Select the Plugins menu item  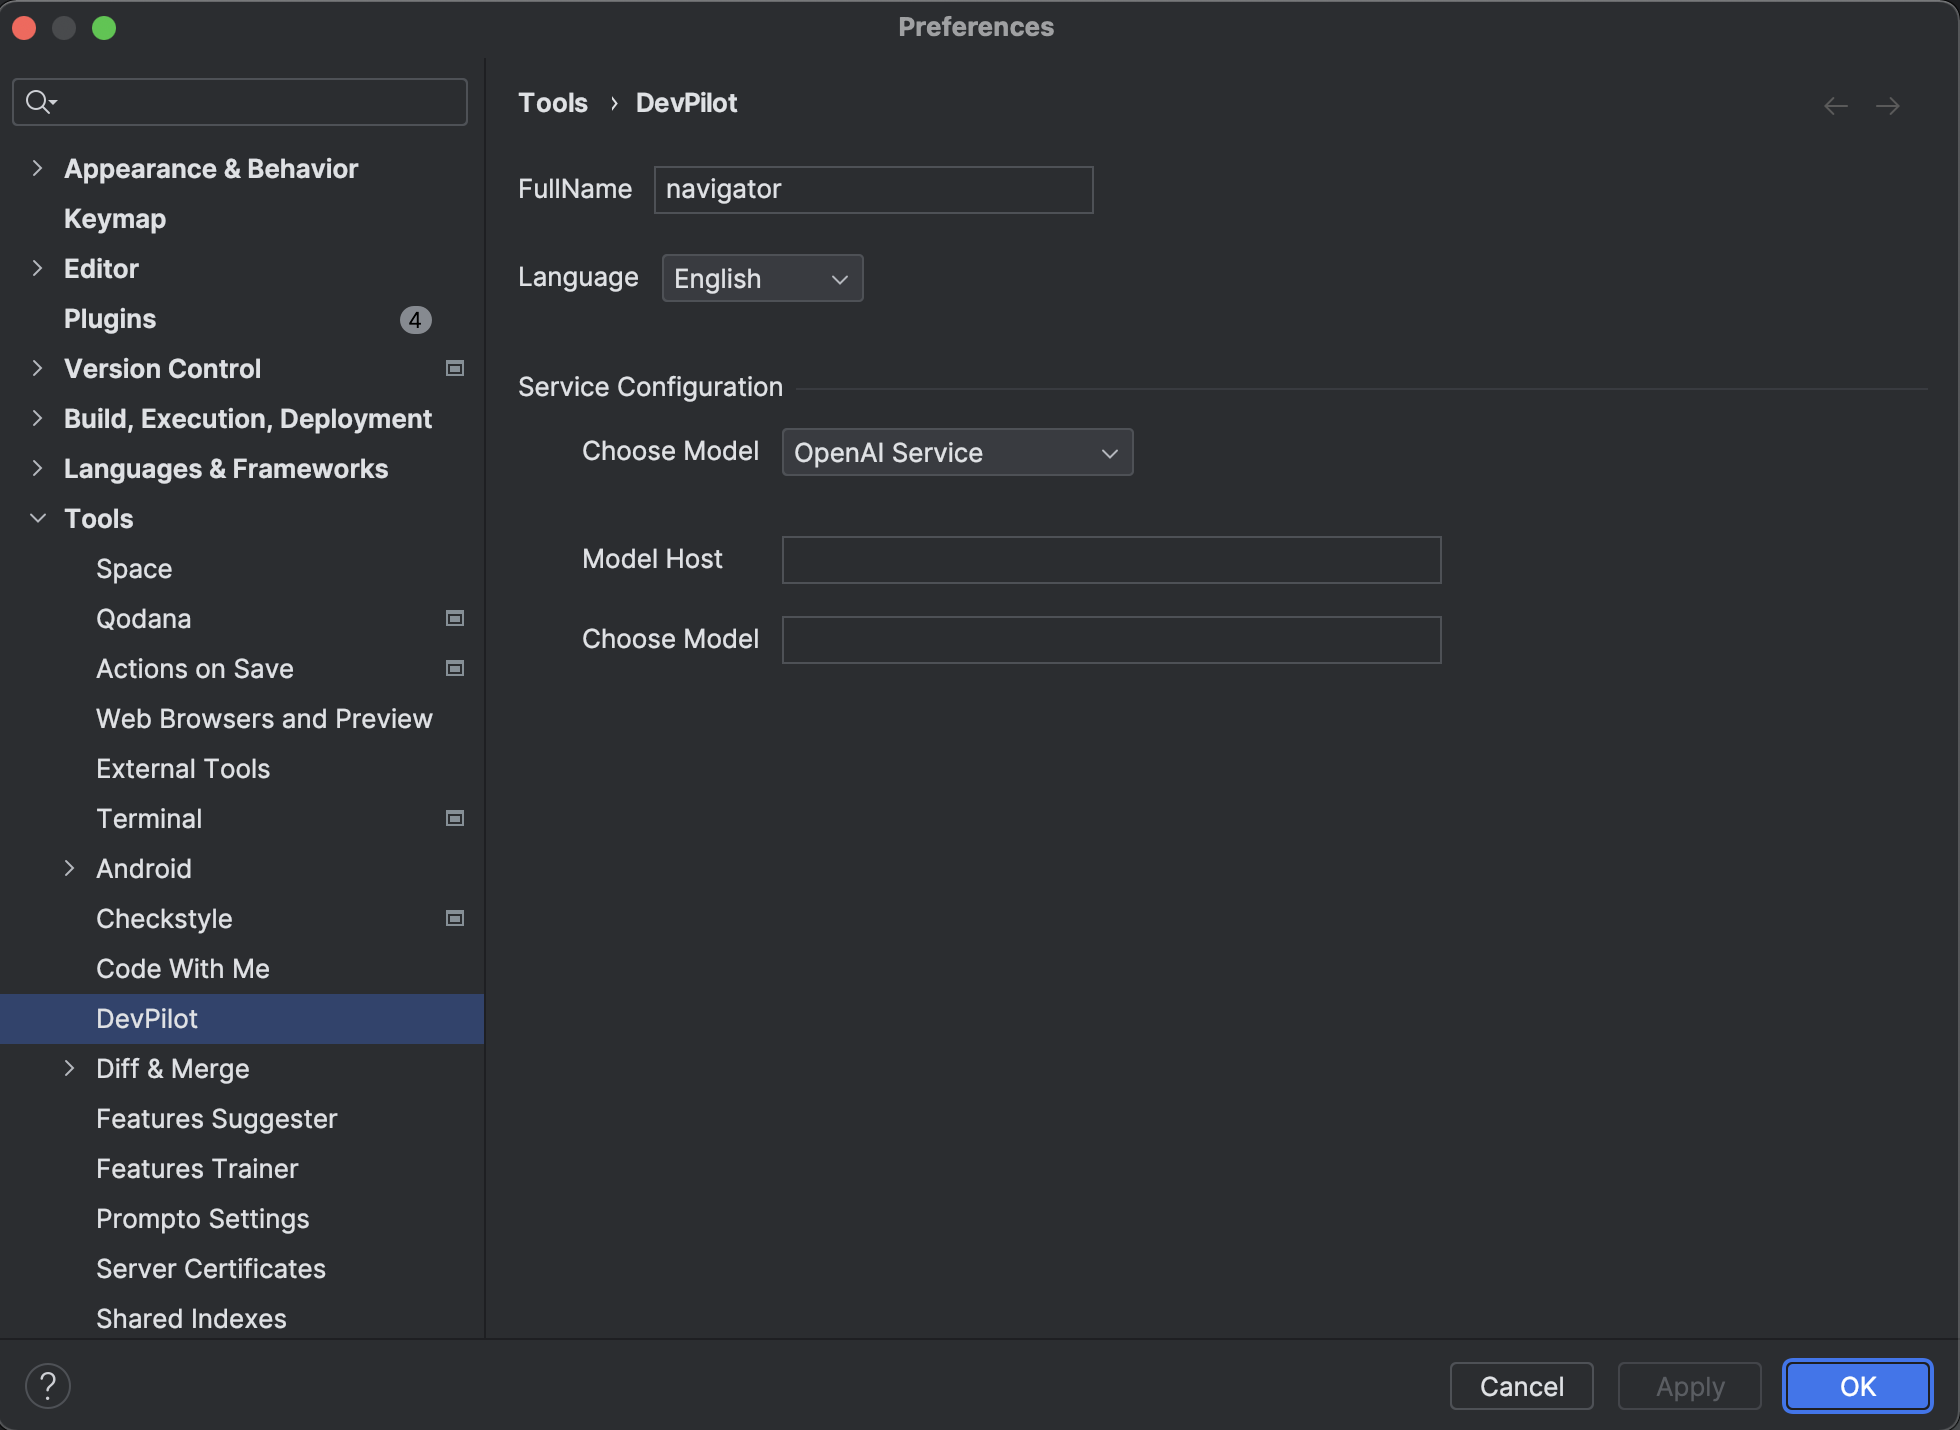tap(108, 318)
